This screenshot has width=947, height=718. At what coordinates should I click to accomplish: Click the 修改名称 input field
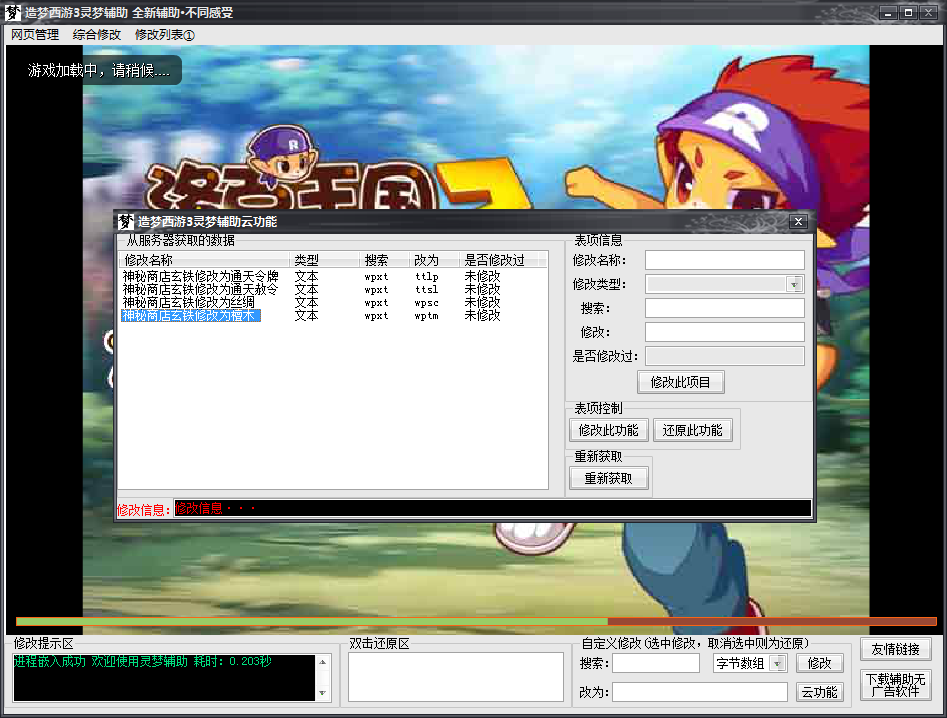coord(725,260)
